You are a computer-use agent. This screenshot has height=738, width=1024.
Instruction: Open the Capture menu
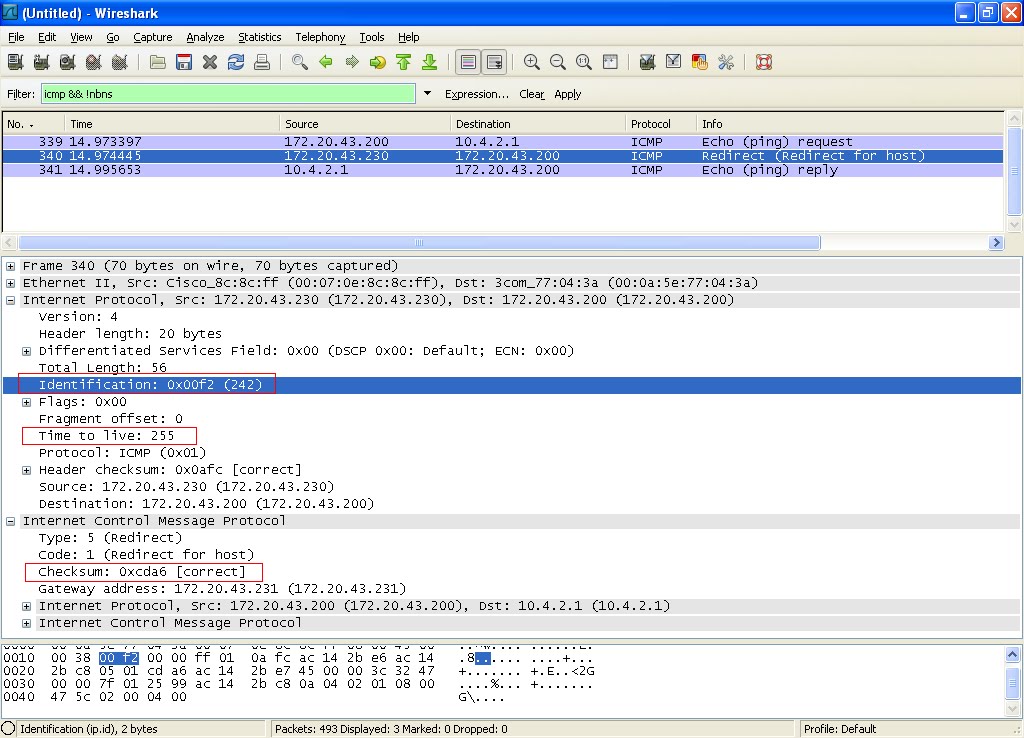pos(153,37)
